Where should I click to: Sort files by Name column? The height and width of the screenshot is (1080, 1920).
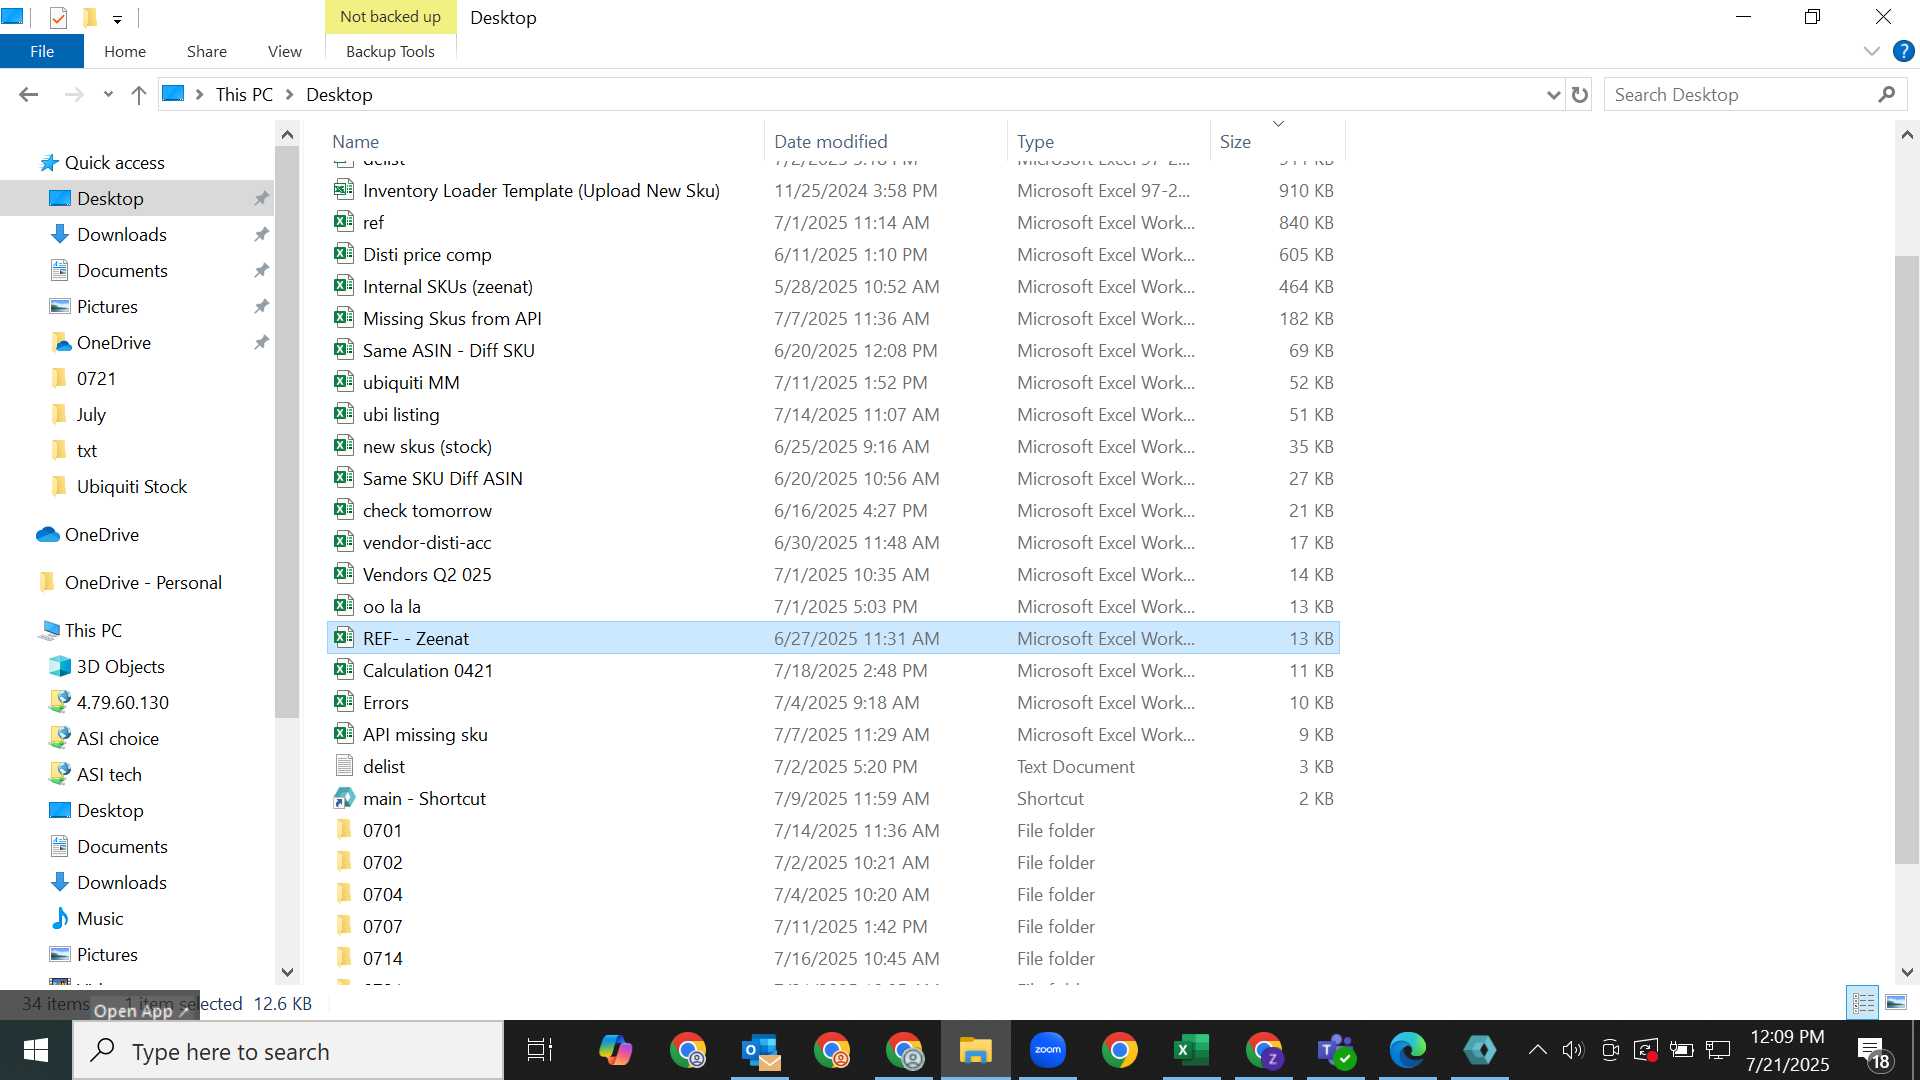click(545, 142)
